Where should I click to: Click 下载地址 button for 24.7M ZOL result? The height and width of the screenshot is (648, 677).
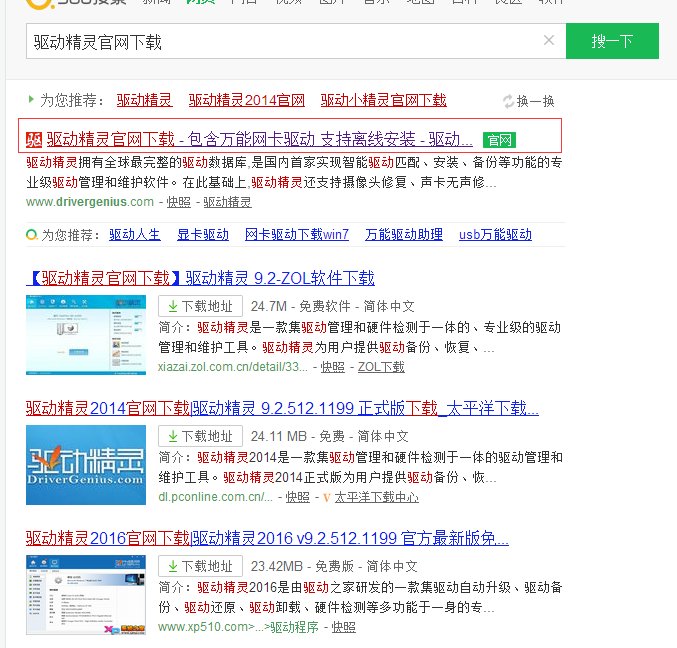[x=200, y=306]
